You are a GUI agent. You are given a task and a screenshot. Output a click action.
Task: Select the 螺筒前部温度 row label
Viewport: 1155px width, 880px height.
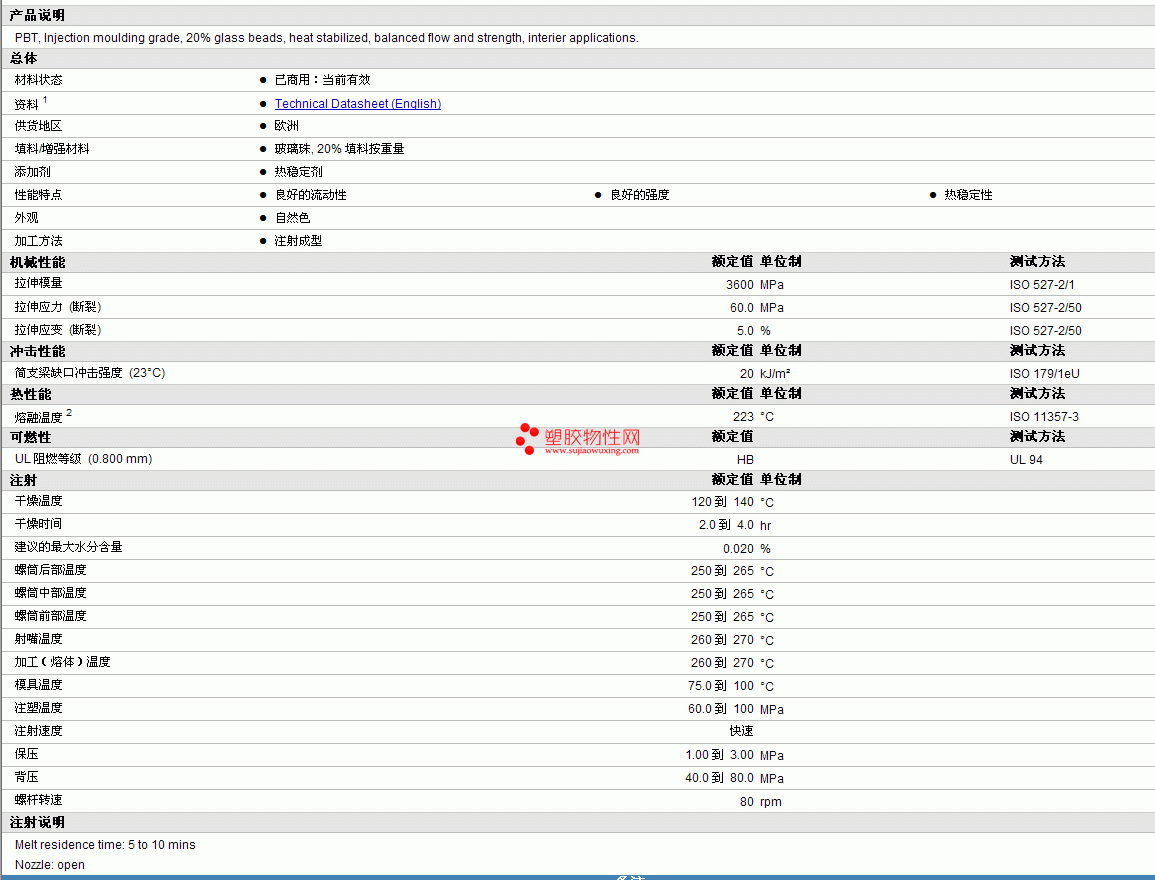click(x=50, y=616)
